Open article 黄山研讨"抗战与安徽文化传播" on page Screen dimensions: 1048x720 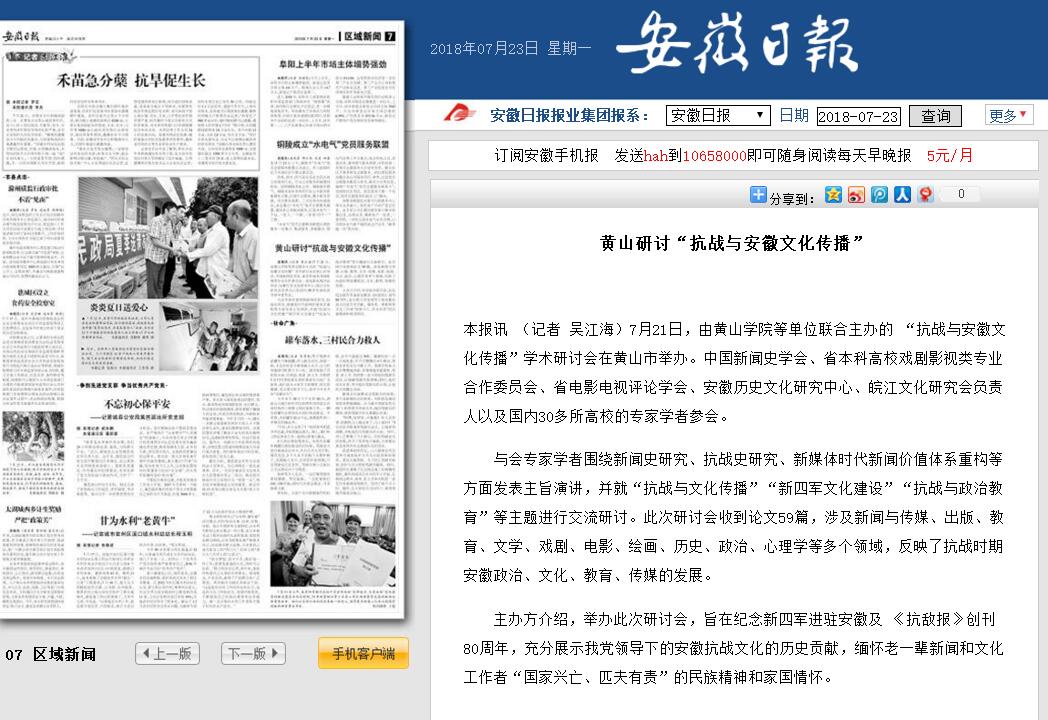click(x=333, y=248)
